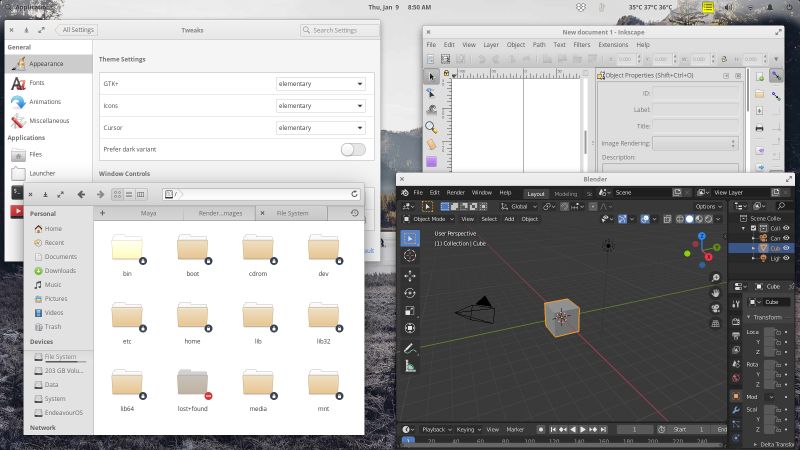The height and width of the screenshot is (450, 800).
Task: Toggle visibility of the Light object
Action: pyautogui.click(x=786, y=258)
